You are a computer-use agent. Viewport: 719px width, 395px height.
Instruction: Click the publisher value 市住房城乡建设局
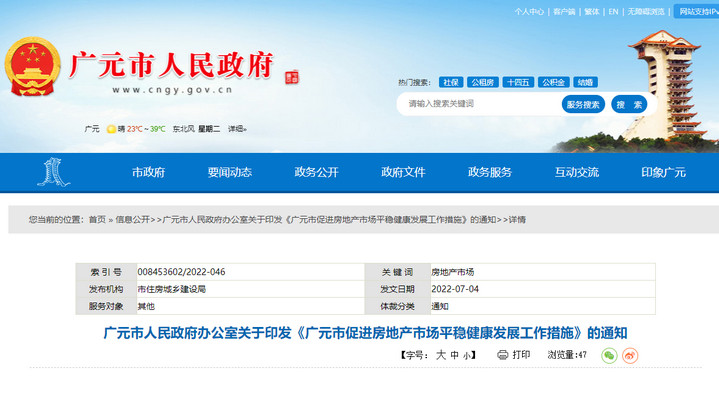coord(172,289)
